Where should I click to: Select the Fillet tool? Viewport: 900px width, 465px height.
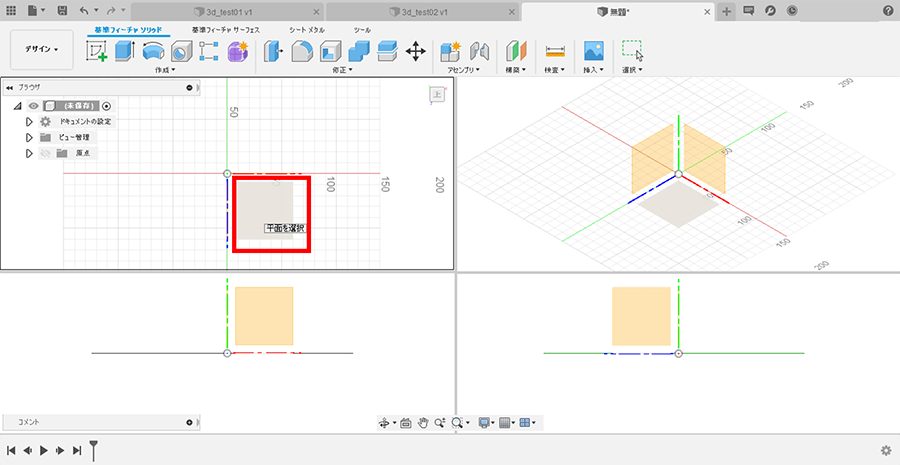pos(302,52)
